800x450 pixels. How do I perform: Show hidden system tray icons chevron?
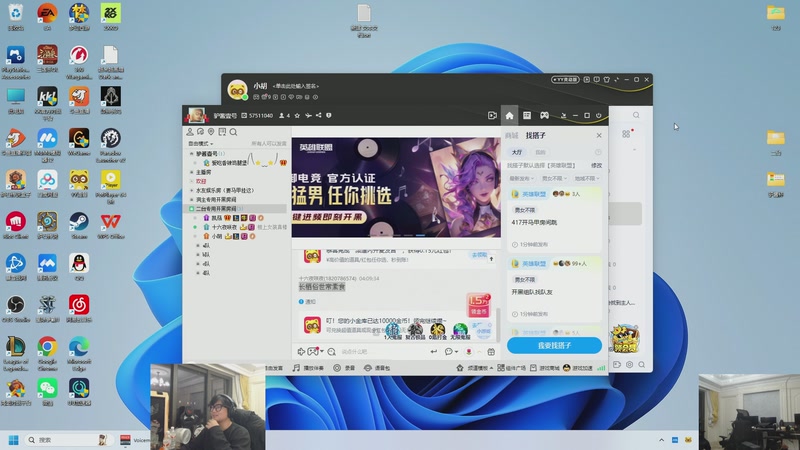tap(661, 440)
